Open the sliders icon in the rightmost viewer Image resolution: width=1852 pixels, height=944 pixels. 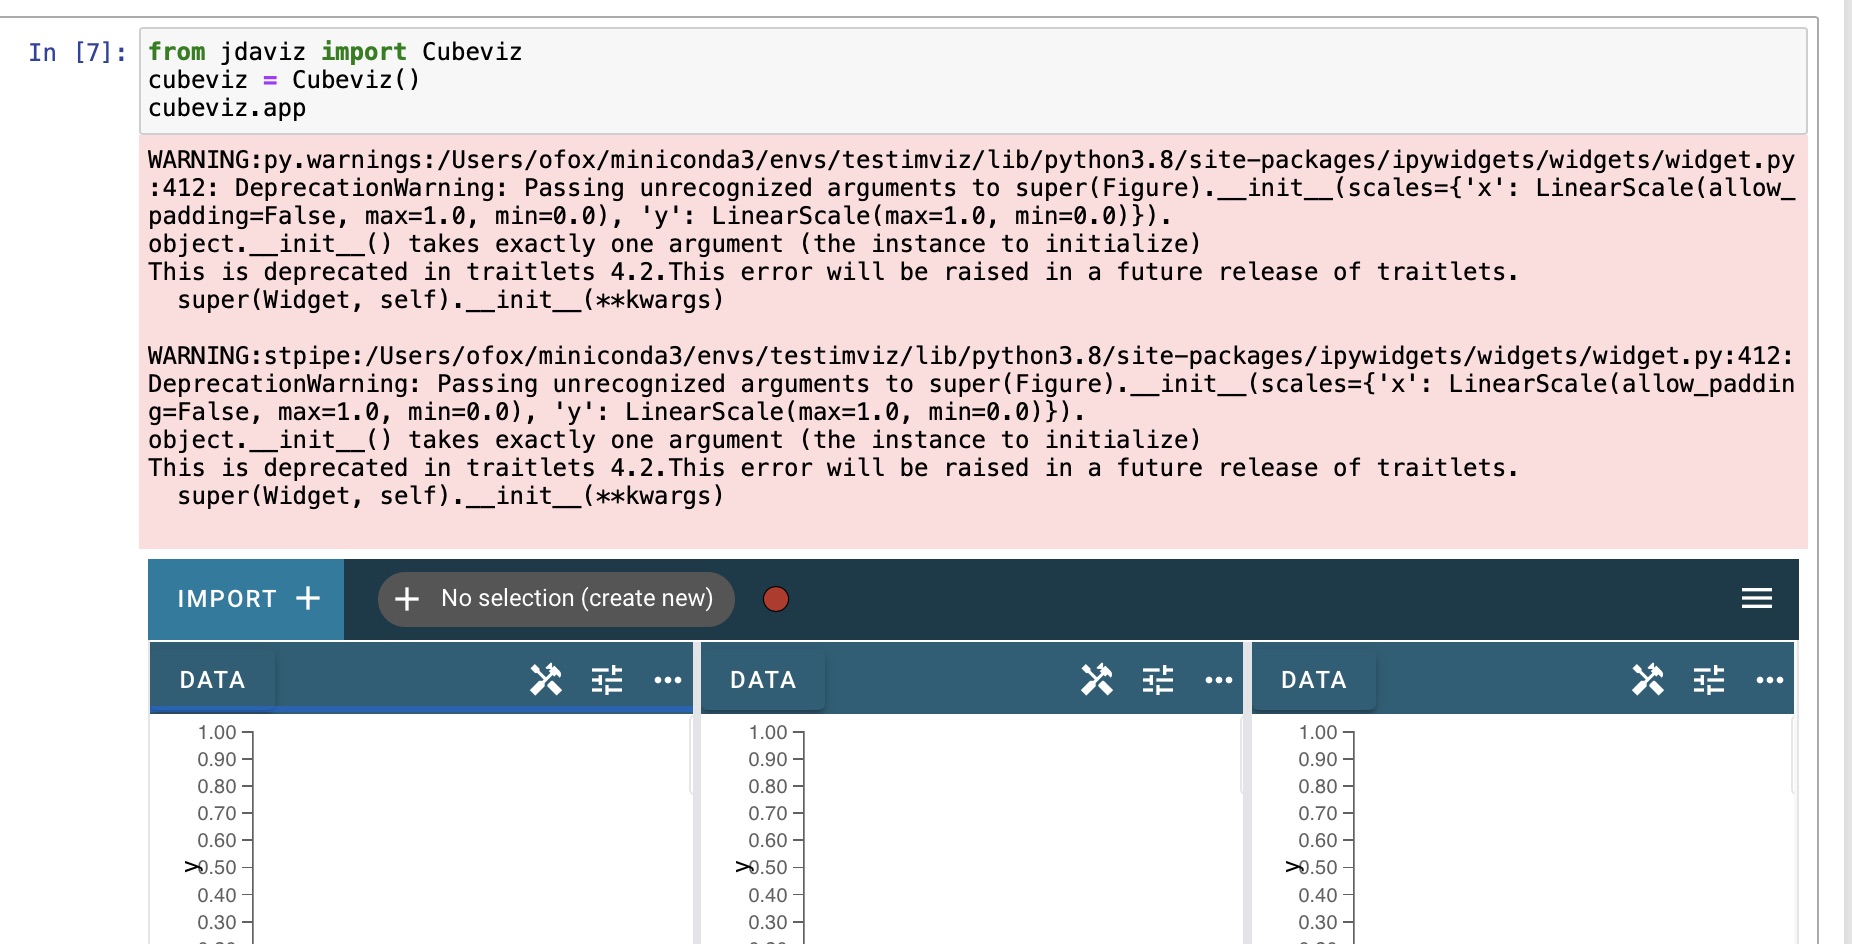(x=1709, y=679)
